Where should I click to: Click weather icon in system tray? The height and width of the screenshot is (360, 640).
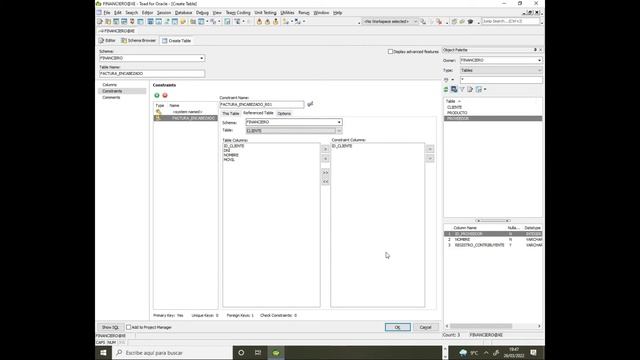pyautogui.click(x=463, y=353)
